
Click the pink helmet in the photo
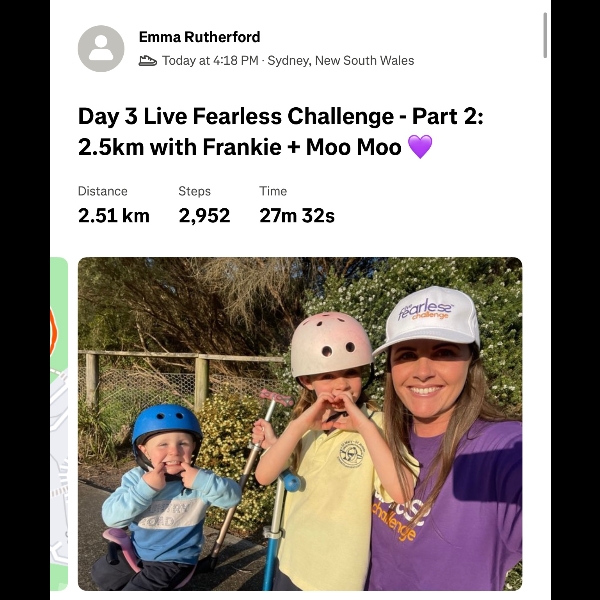(x=331, y=343)
